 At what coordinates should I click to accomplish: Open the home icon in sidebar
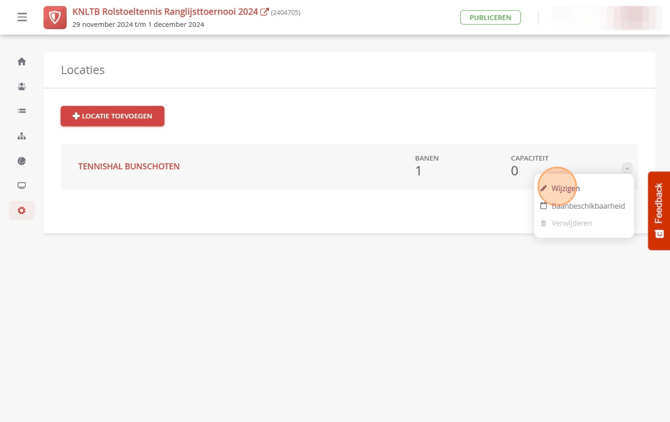coord(22,62)
